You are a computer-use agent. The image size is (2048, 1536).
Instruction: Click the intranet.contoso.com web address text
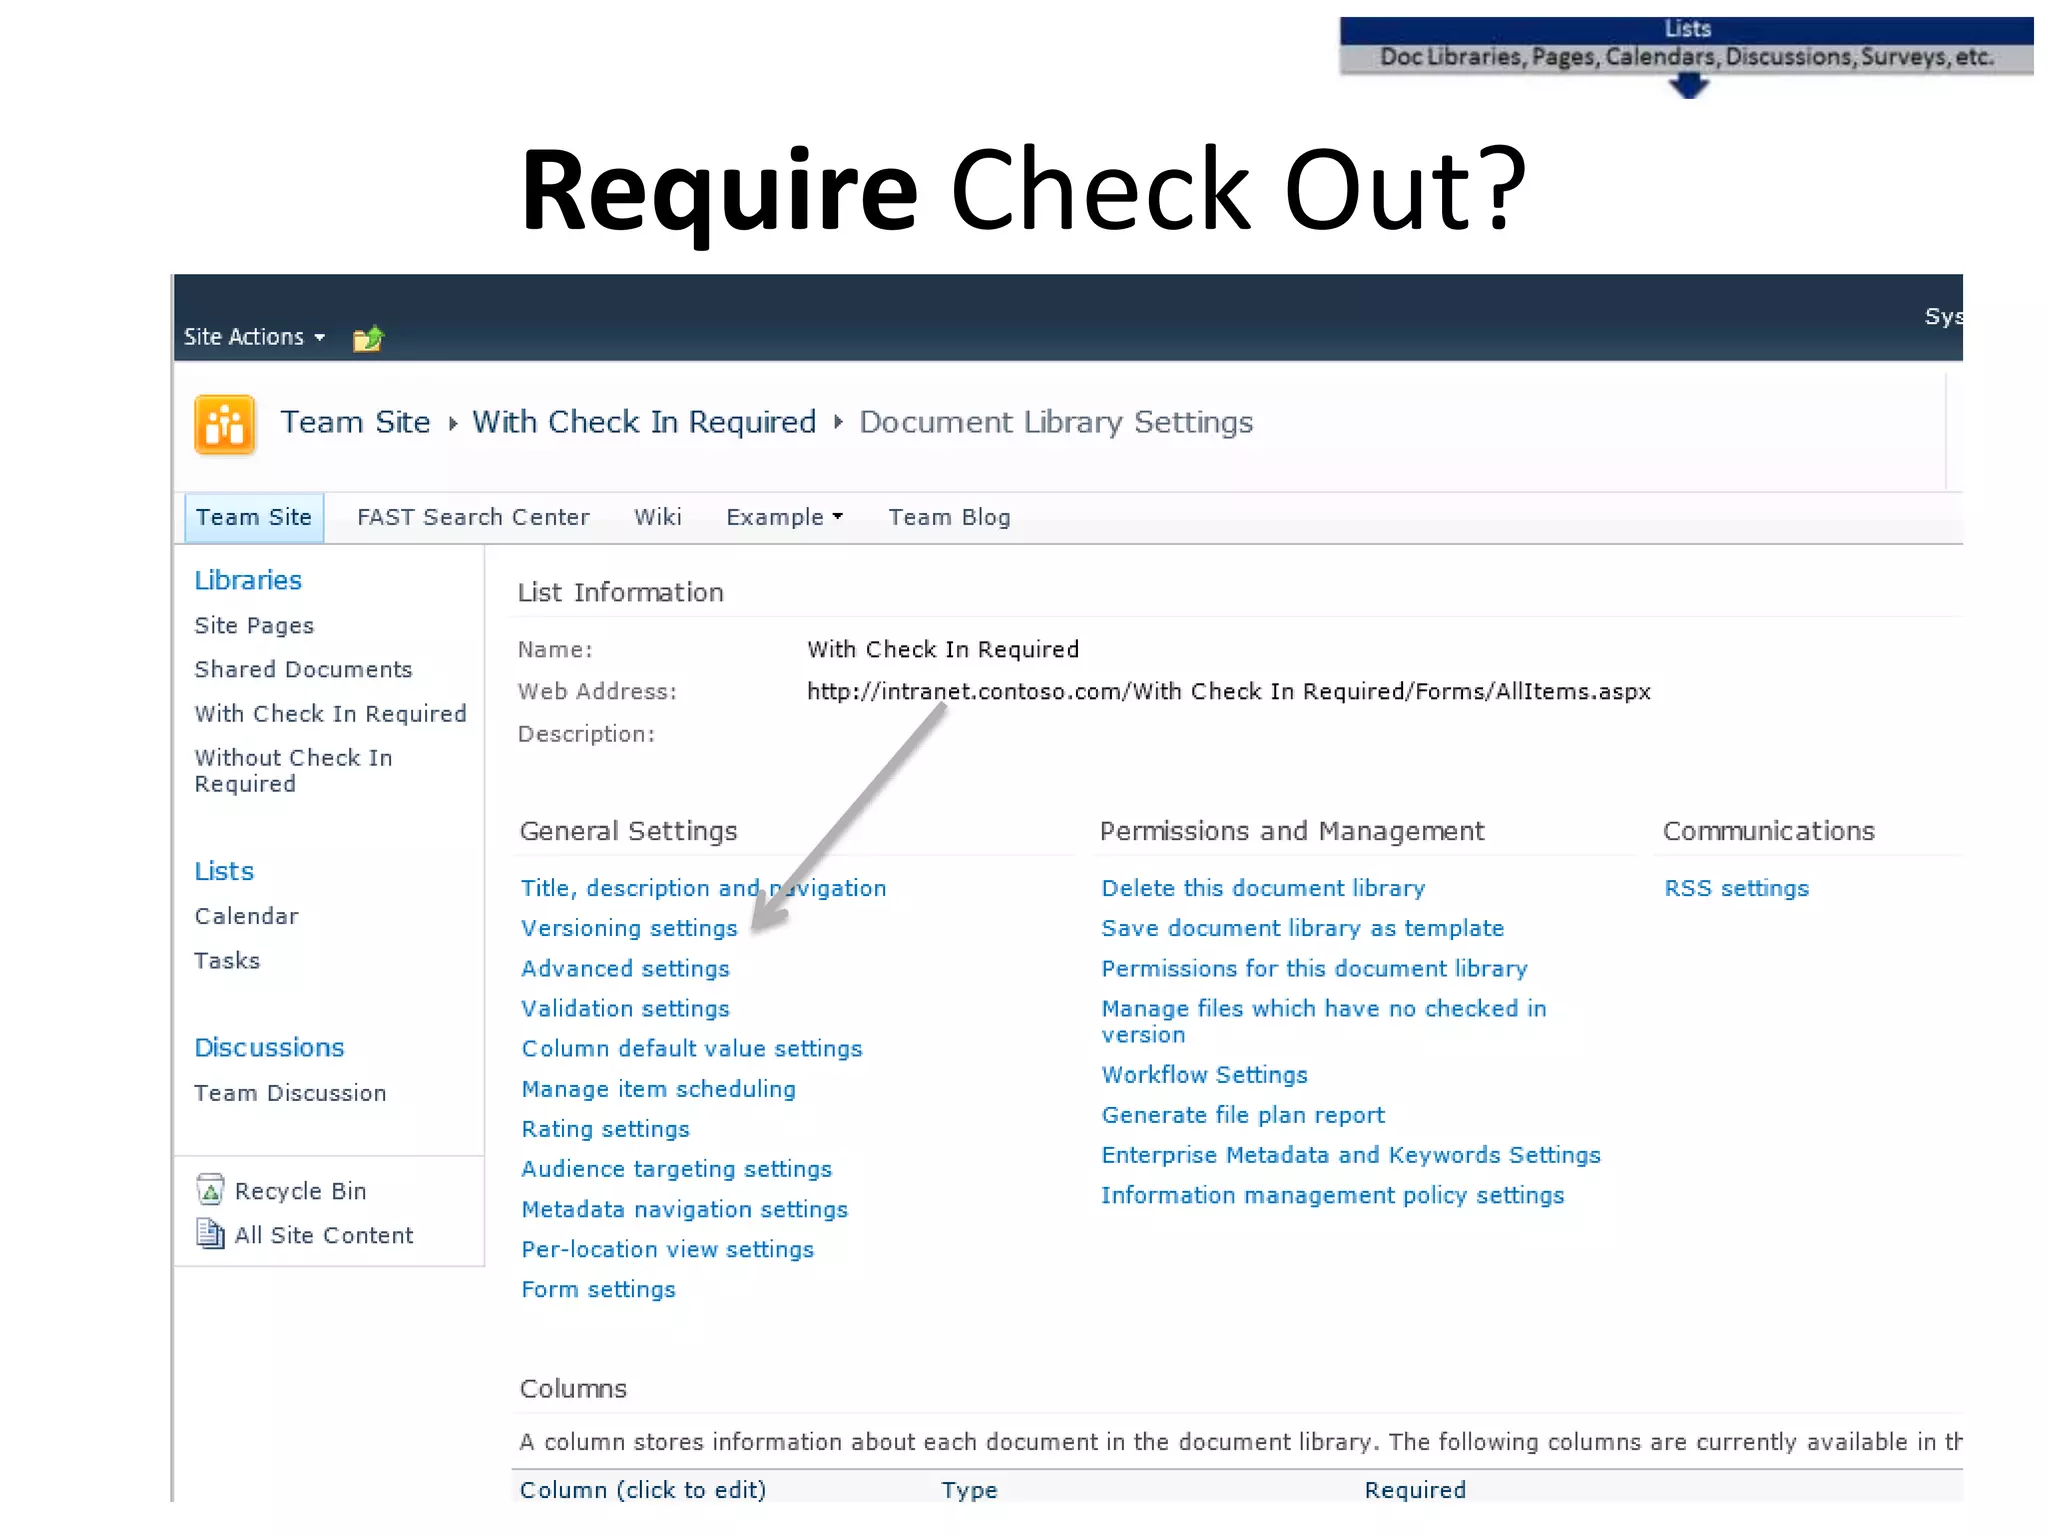(x=1228, y=692)
